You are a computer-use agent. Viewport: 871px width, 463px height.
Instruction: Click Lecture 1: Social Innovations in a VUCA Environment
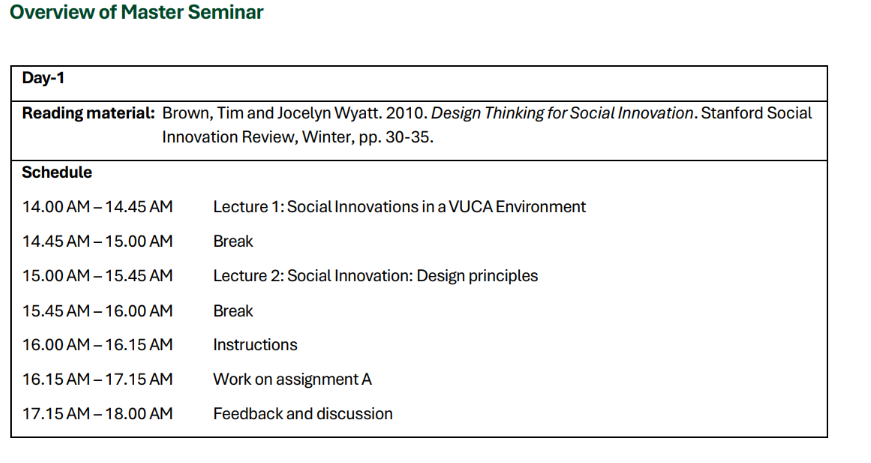[399, 207]
